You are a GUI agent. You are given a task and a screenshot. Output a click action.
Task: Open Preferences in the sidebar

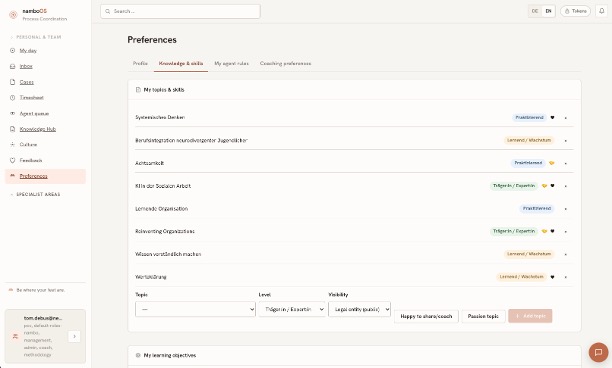pos(45,176)
